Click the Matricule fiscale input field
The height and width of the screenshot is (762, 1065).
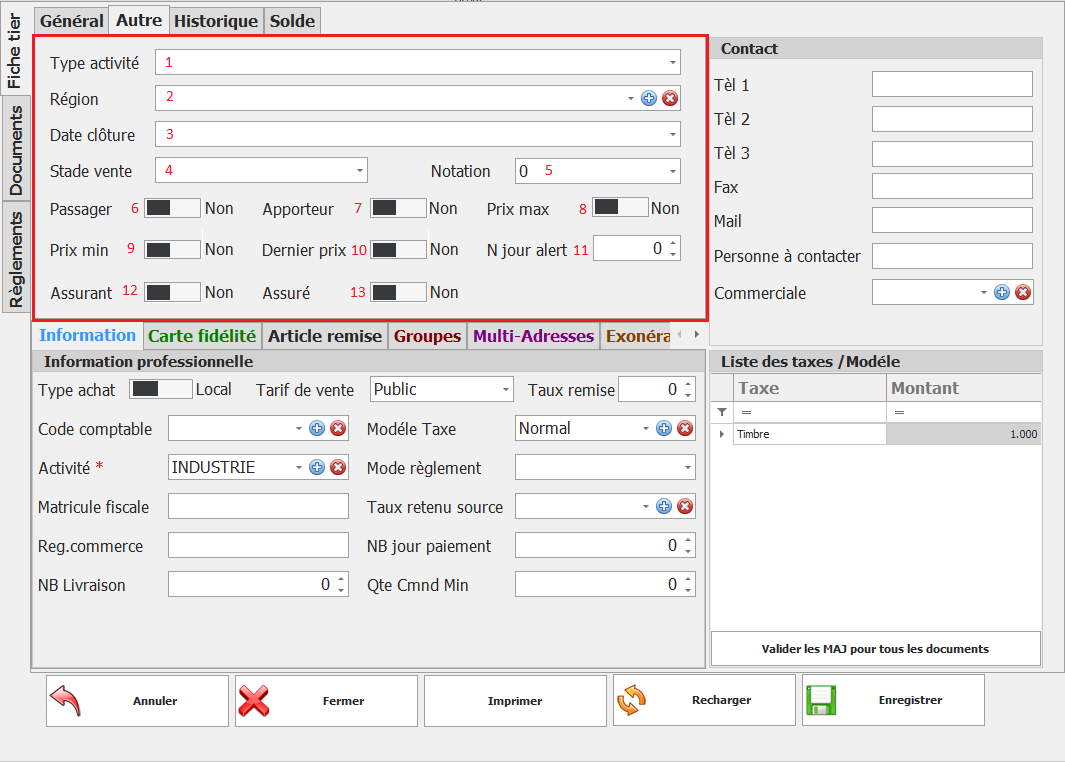tap(258, 507)
